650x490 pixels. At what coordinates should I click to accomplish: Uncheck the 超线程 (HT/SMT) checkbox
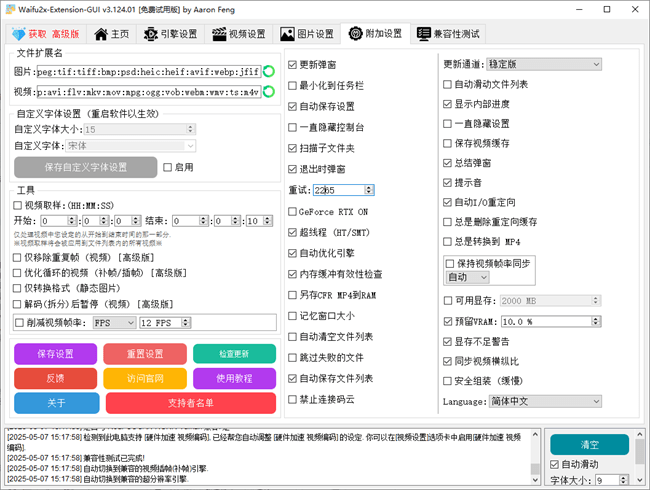[x=292, y=232]
